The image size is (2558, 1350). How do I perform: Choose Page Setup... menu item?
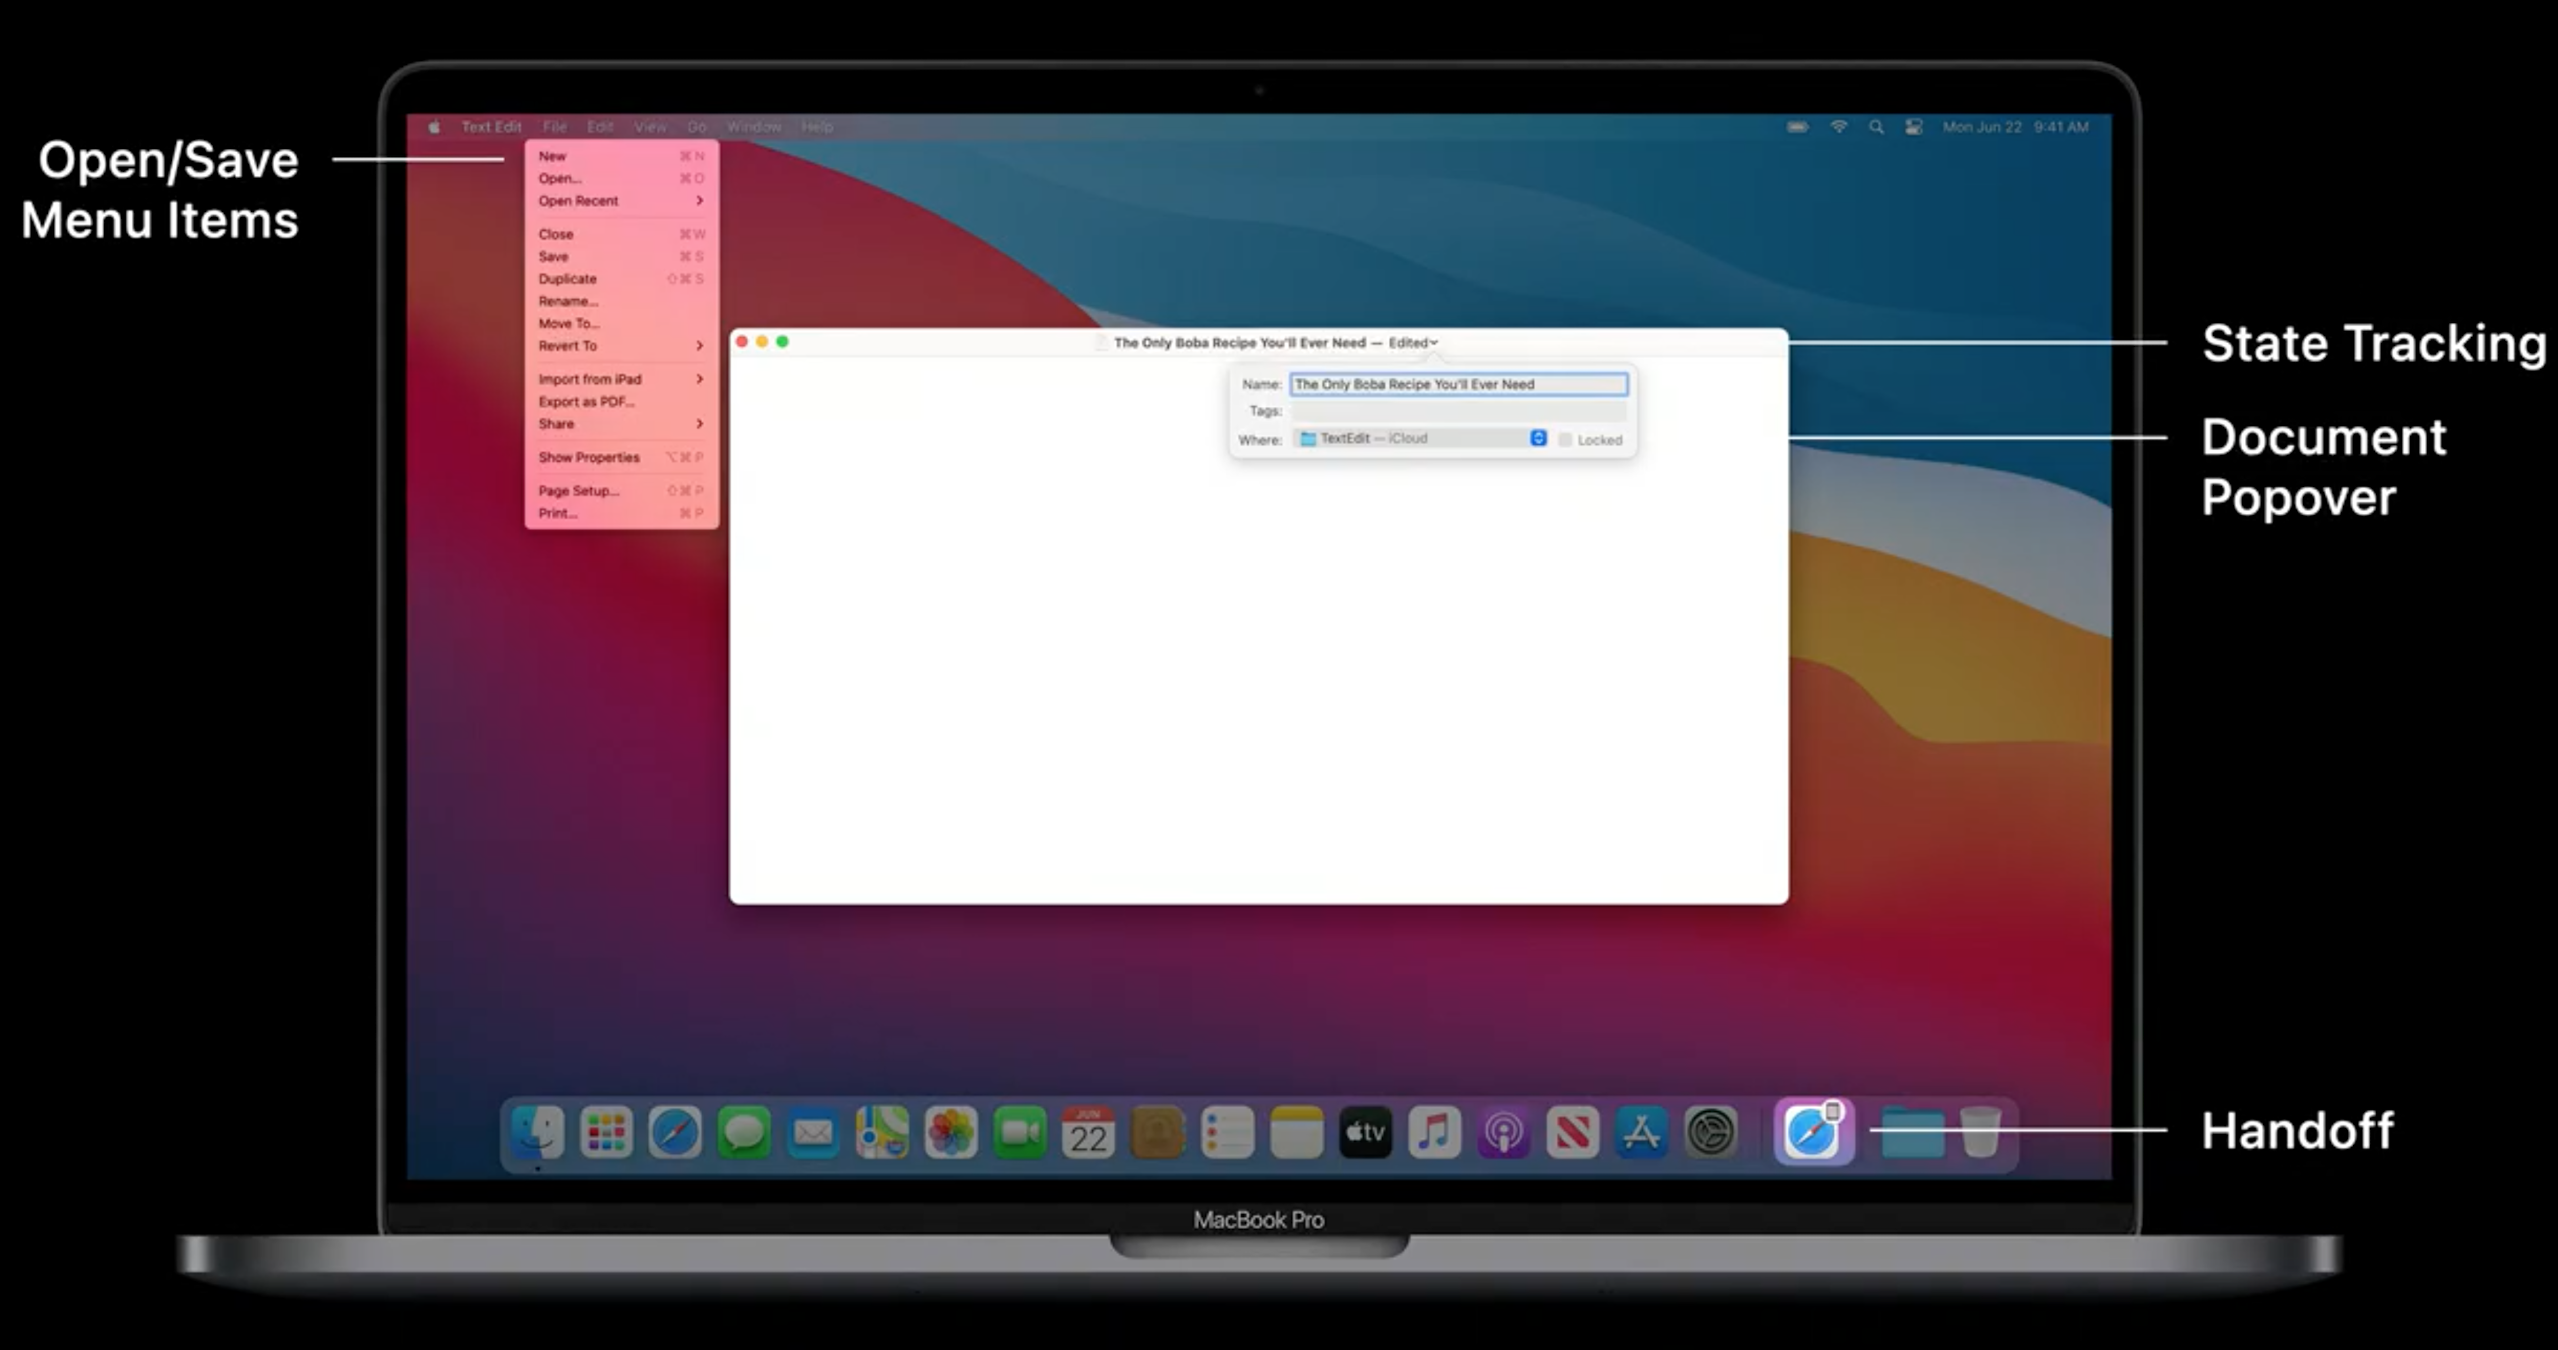point(621,491)
